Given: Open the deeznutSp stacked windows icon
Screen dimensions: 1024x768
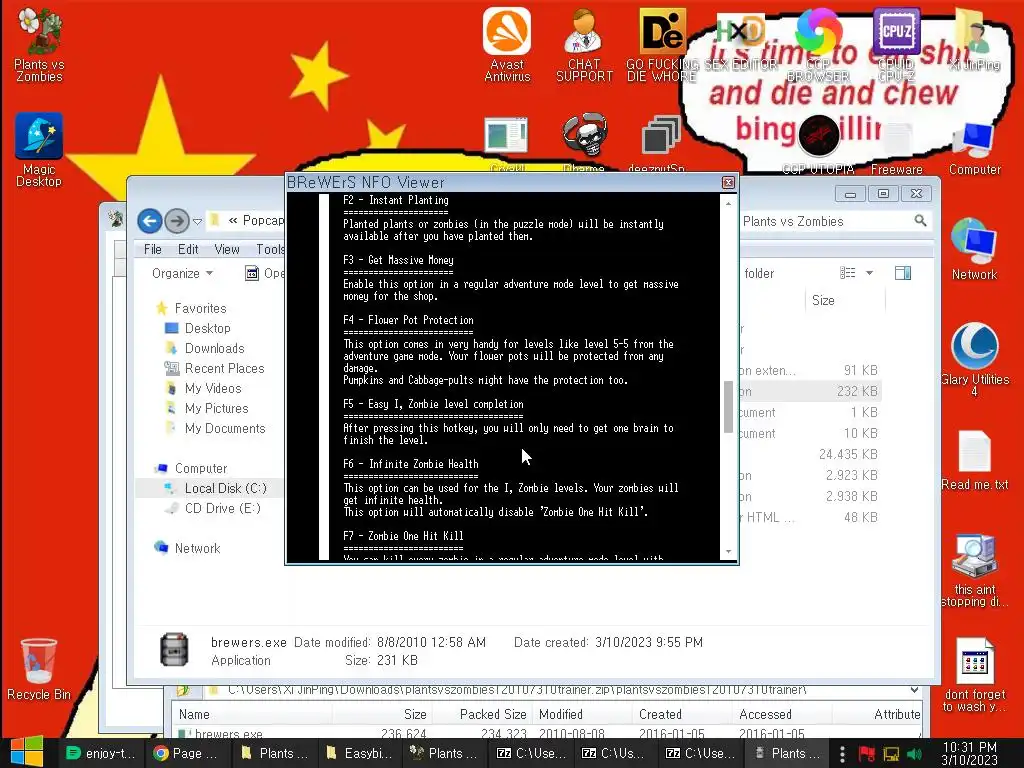Looking at the screenshot, I should click(661, 136).
